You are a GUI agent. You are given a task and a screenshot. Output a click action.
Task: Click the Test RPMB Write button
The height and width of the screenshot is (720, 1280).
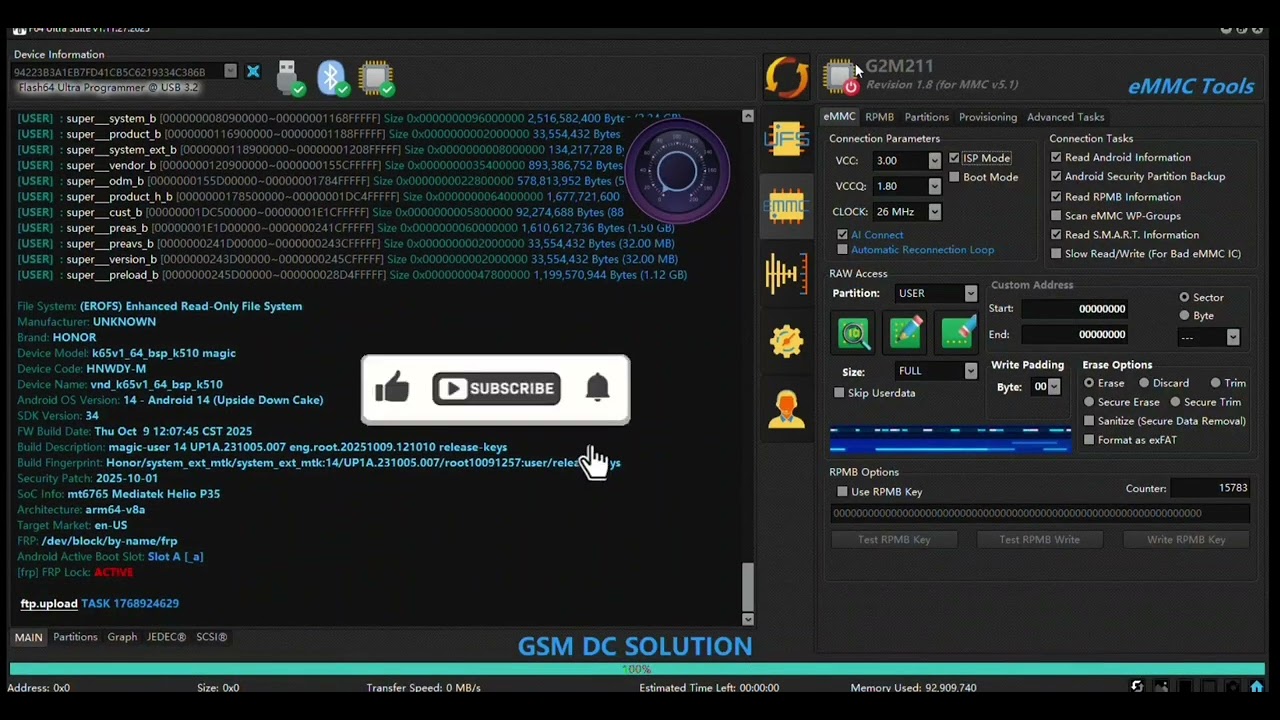point(1039,539)
